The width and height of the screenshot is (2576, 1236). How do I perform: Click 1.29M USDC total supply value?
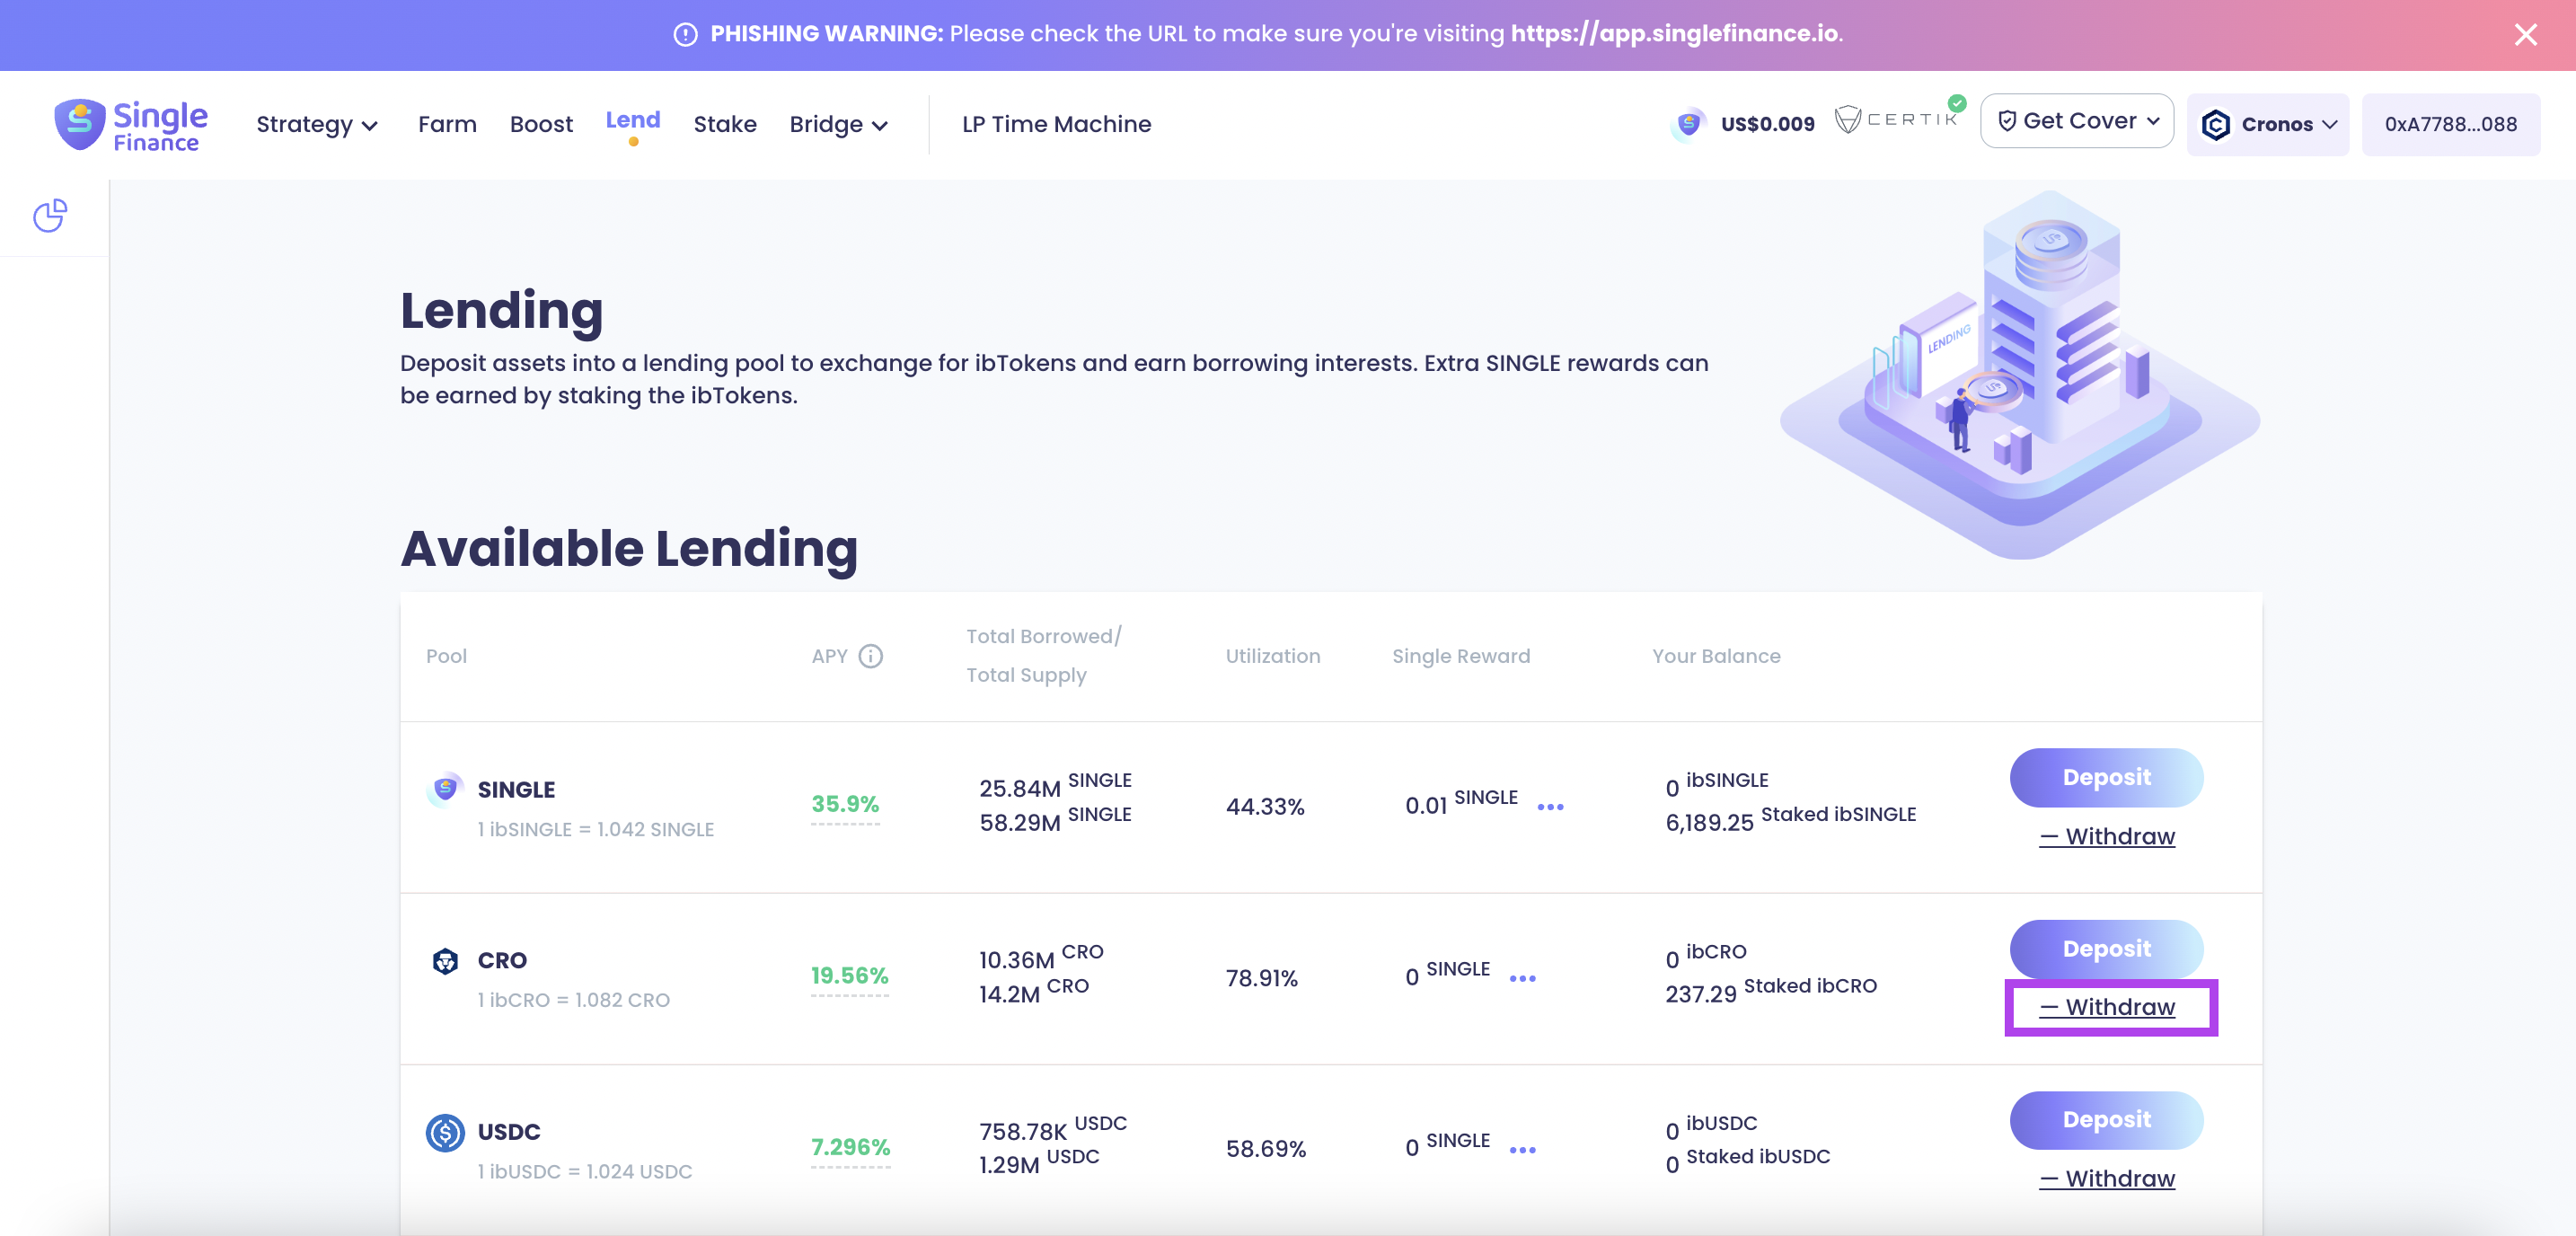pos(1039,1161)
